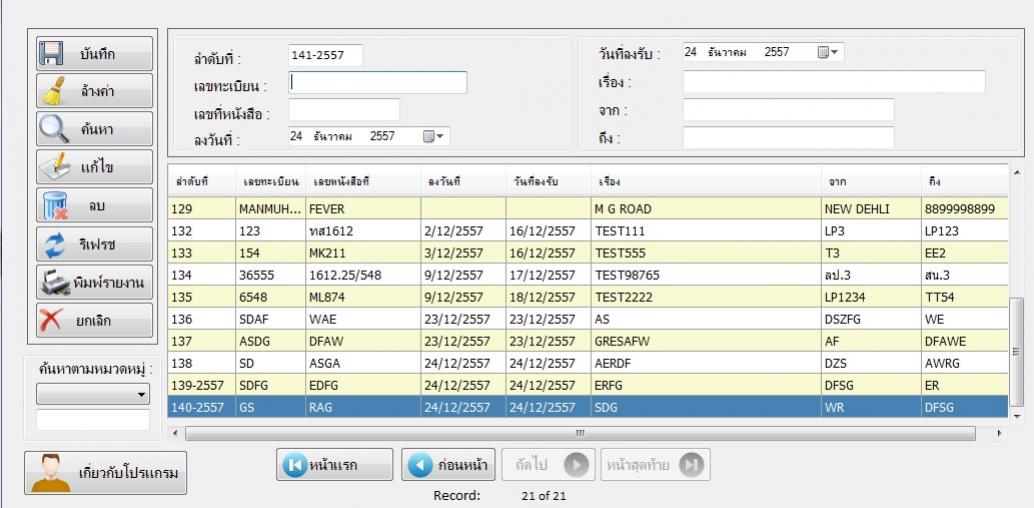Click the disabled next-page arrow icon
The width and height of the screenshot is (1034, 508).
[576, 465]
